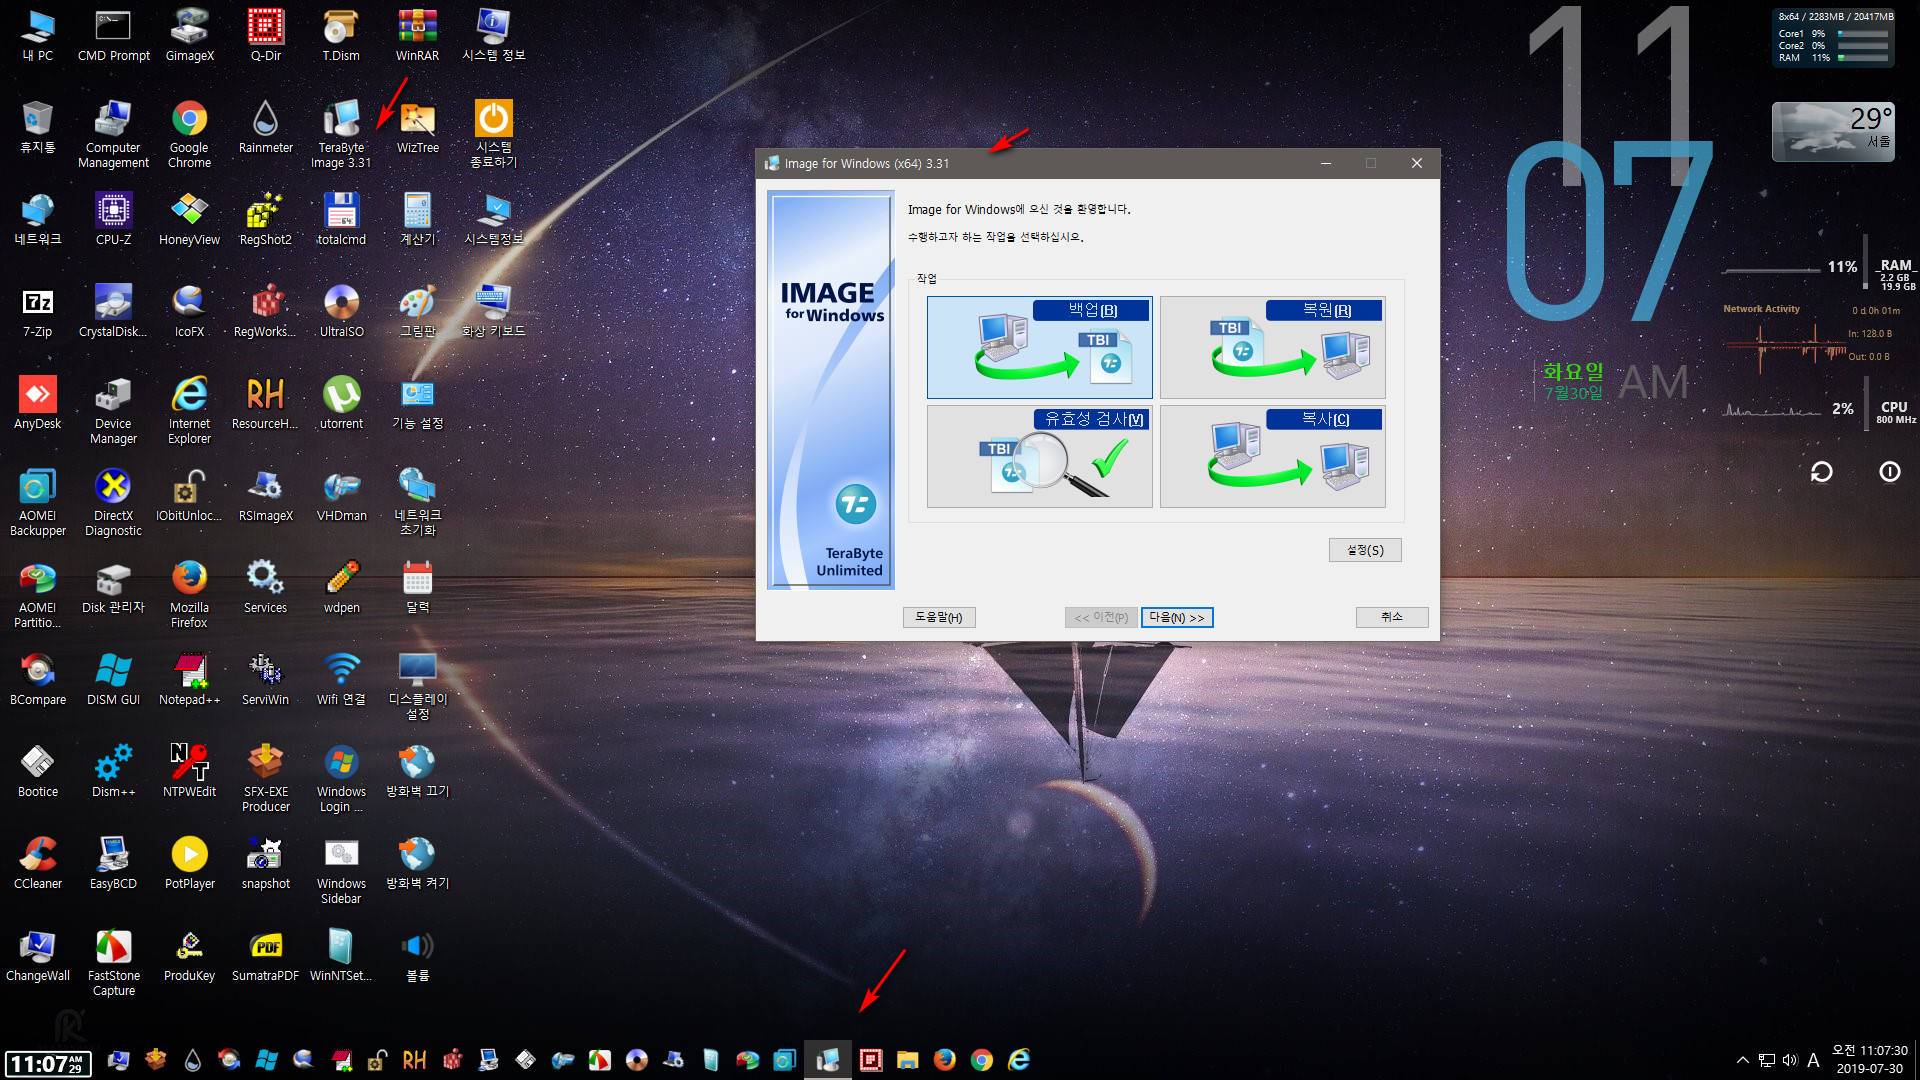
Task: Open the Rainmeter desktop icon
Action: click(x=265, y=127)
